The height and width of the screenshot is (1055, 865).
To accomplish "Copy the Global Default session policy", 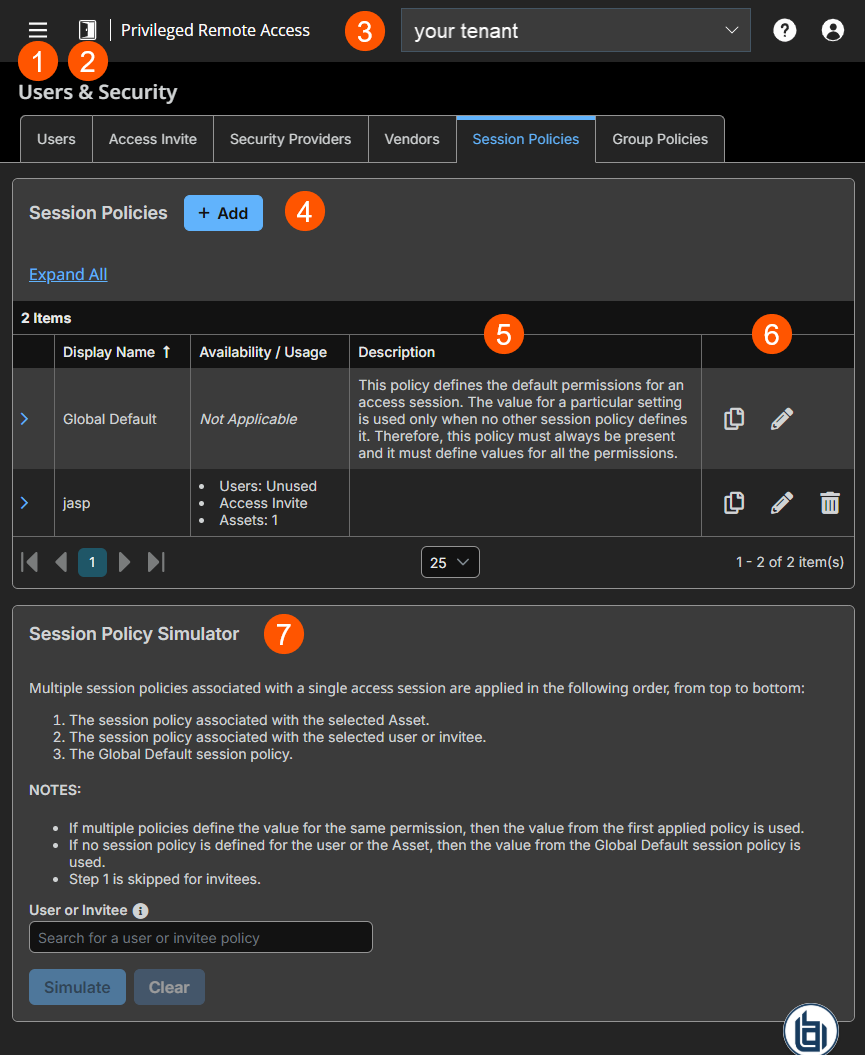I will pyautogui.click(x=733, y=418).
